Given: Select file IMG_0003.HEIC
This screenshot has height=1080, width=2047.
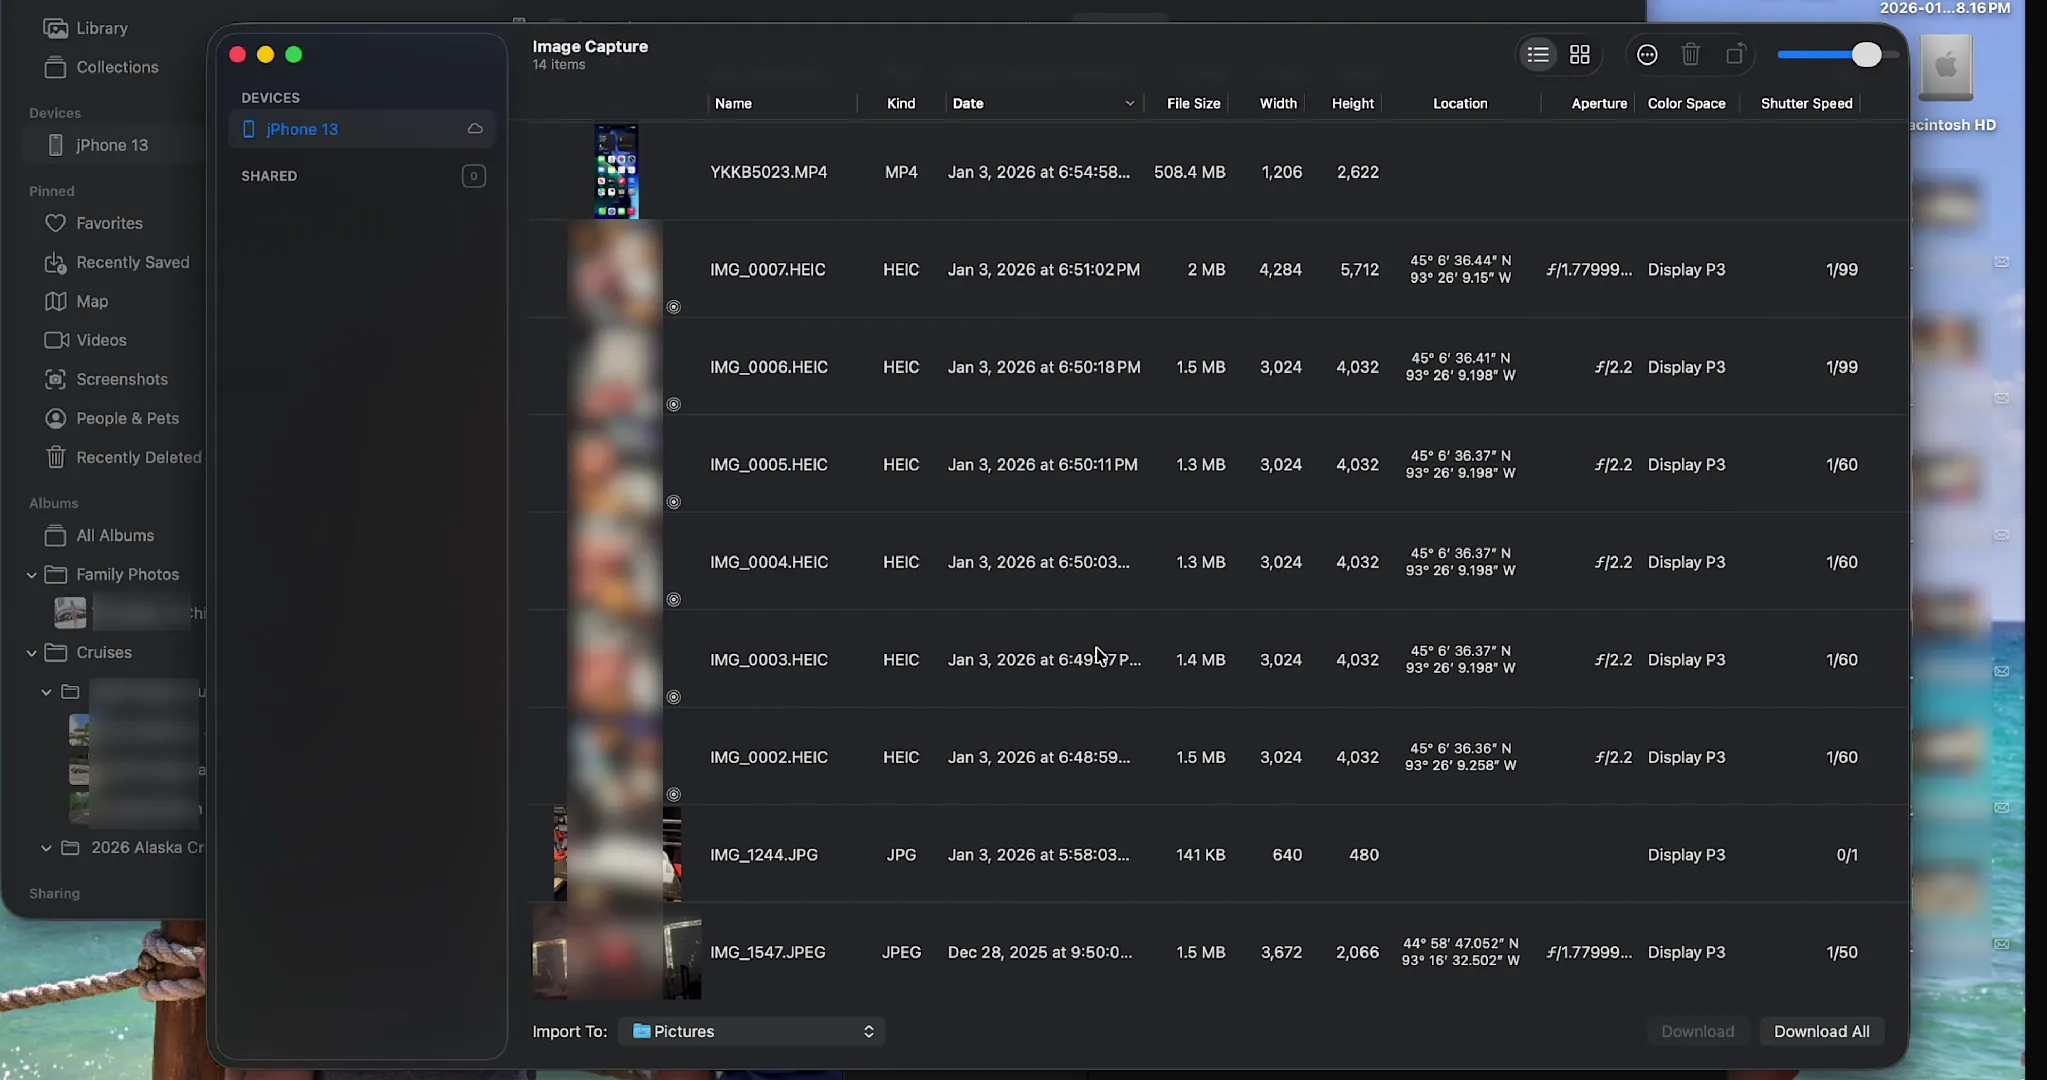Looking at the screenshot, I should tap(768, 660).
